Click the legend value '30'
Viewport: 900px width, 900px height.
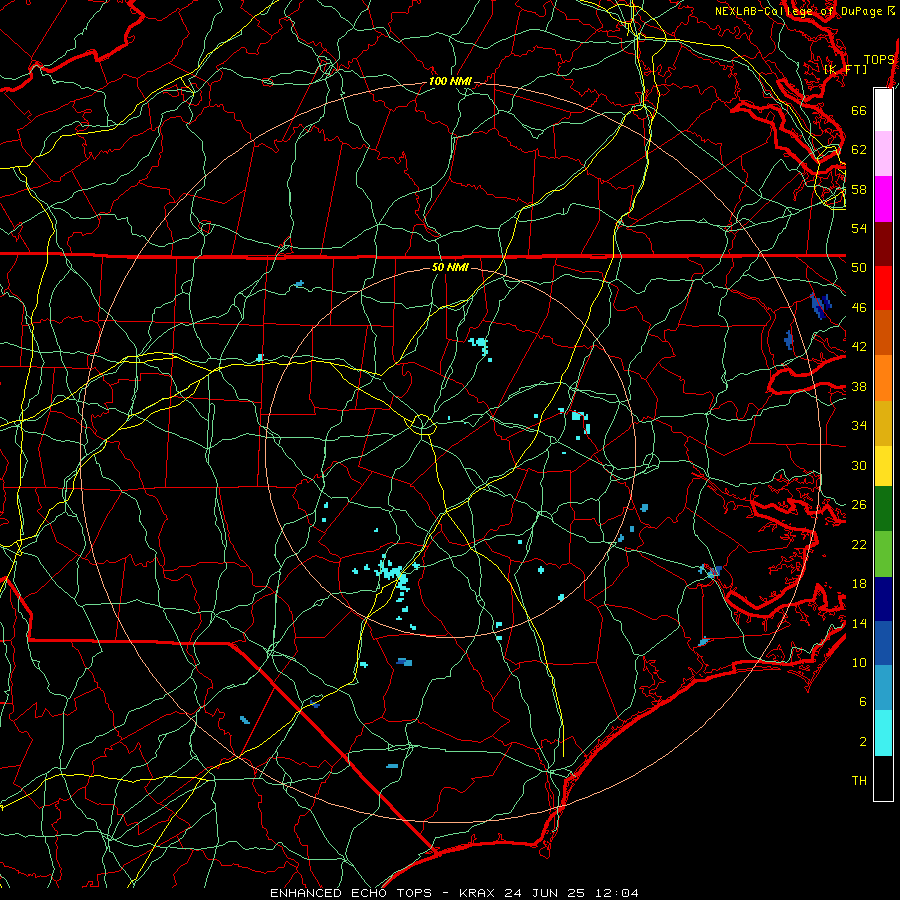click(x=859, y=465)
